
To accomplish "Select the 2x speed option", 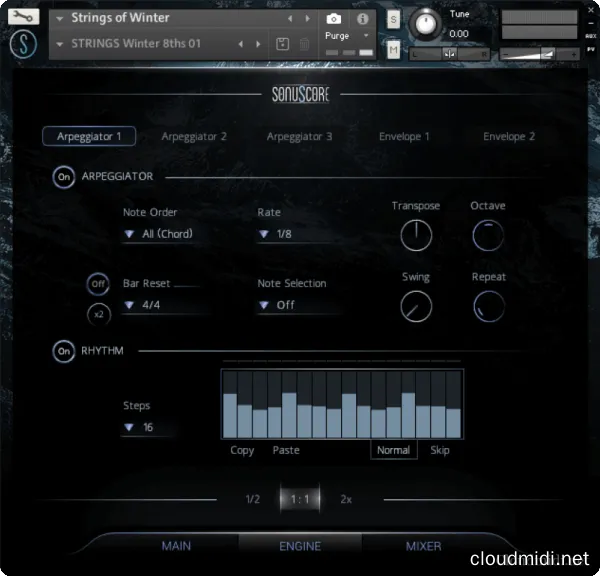I will pyautogui.click(x=346, y=499).
